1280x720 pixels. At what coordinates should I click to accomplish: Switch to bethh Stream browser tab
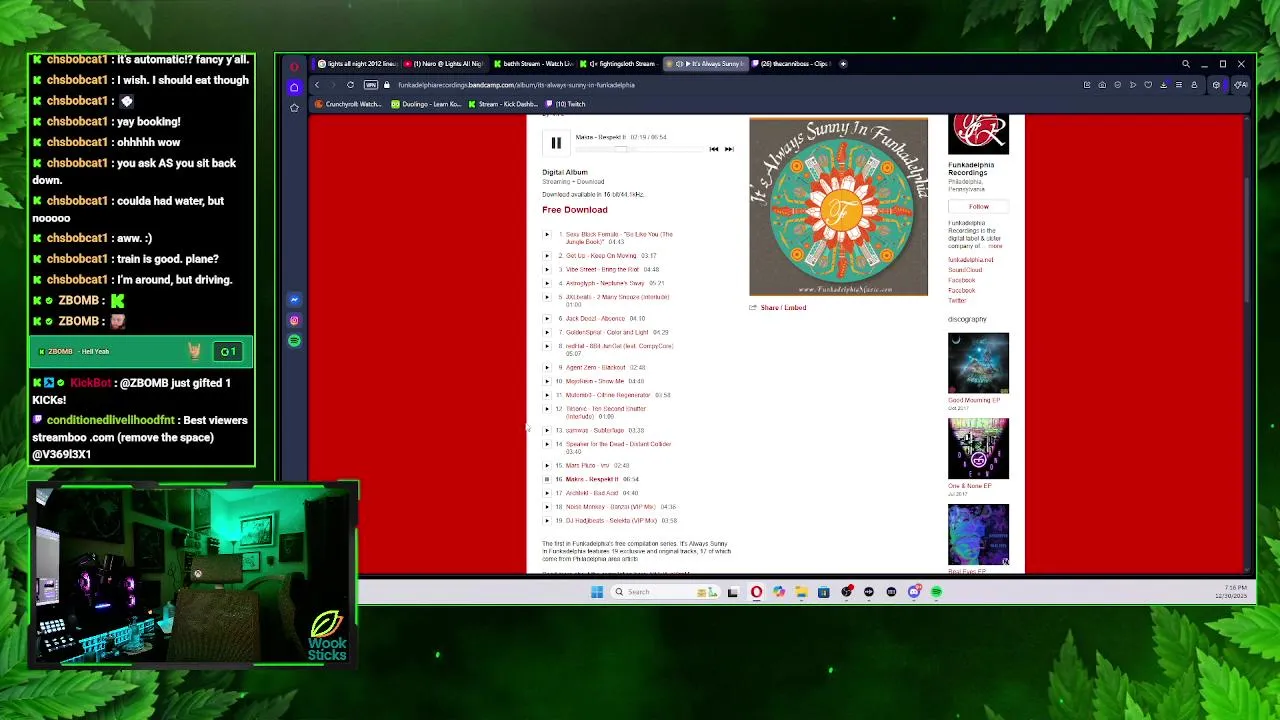coord(533,64)
